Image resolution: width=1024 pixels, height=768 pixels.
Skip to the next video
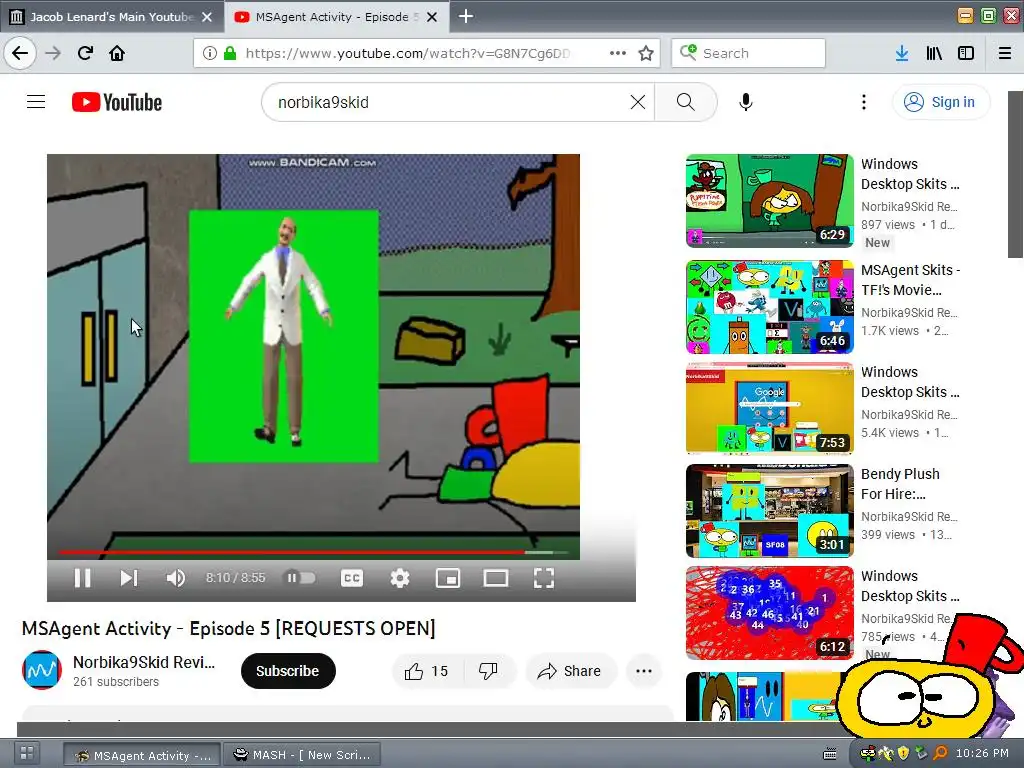click(x=129, y=578)
